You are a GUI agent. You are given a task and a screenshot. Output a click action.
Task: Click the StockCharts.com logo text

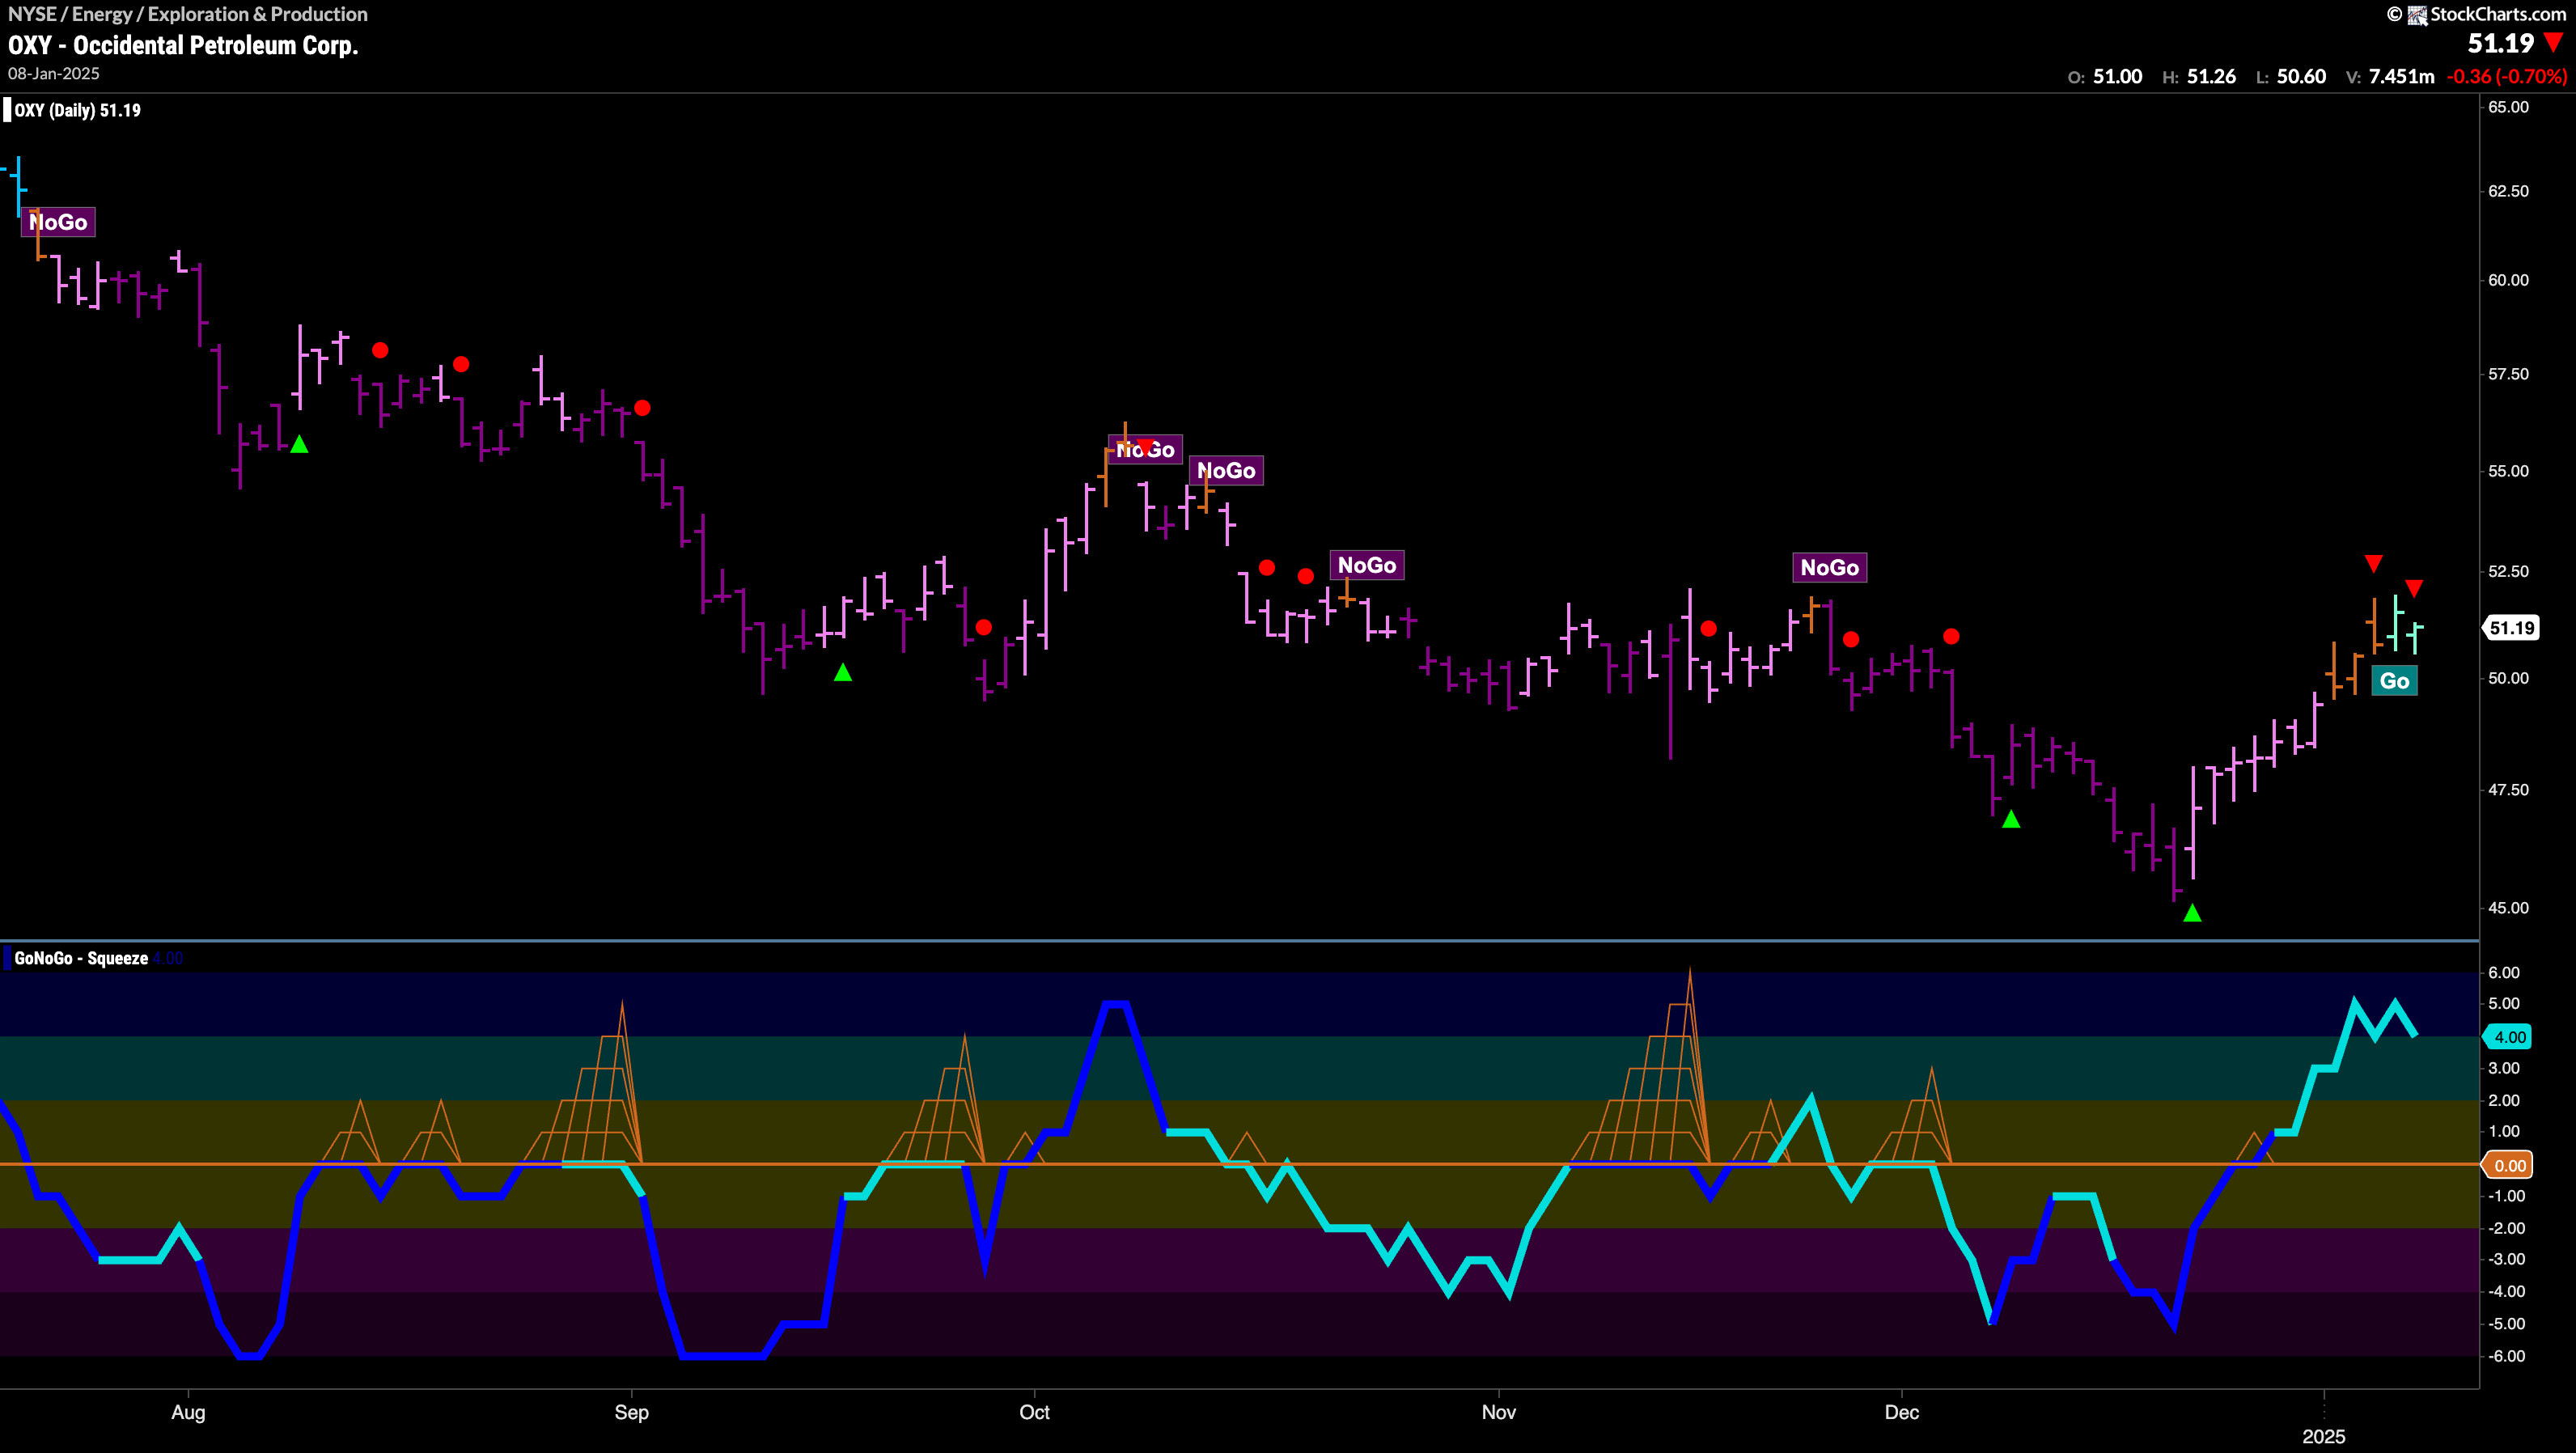point(2498,14)
